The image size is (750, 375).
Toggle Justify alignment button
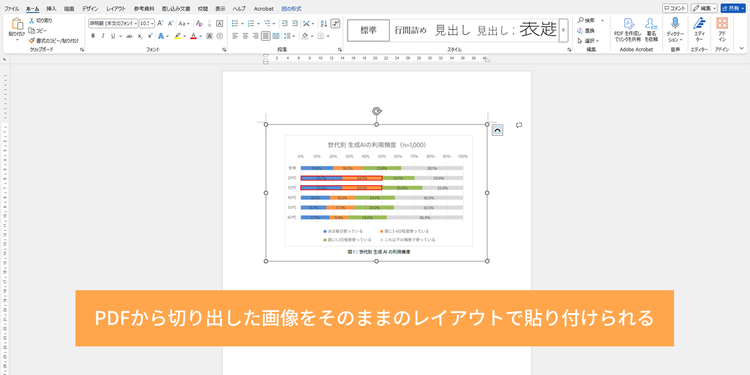[265, 36]
